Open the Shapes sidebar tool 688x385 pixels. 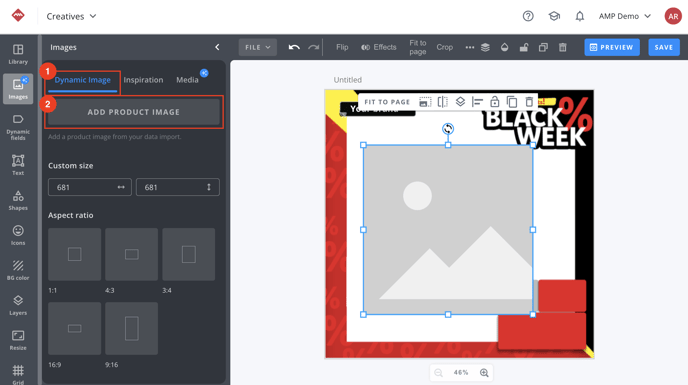18,200
